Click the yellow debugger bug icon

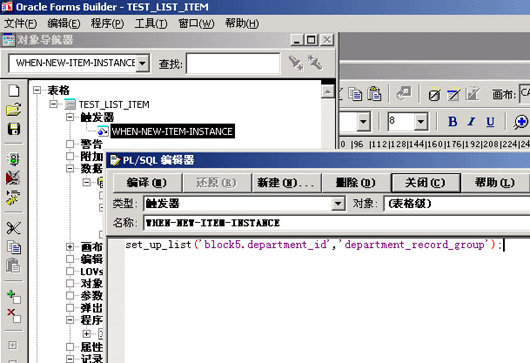13,198
